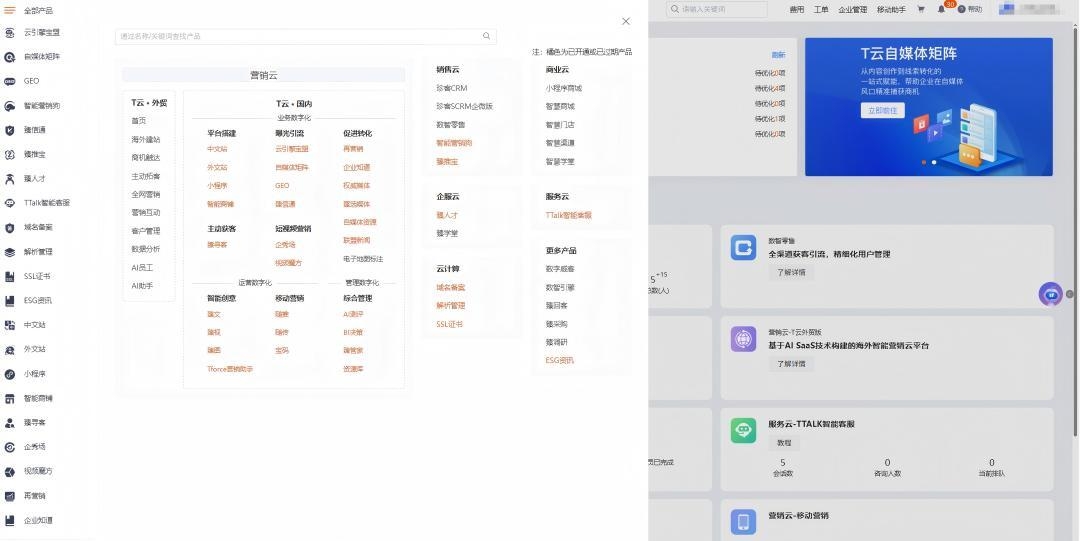Open 数字威客 under 更多产品
1080x541 pixels.
[x=560, y=269]
